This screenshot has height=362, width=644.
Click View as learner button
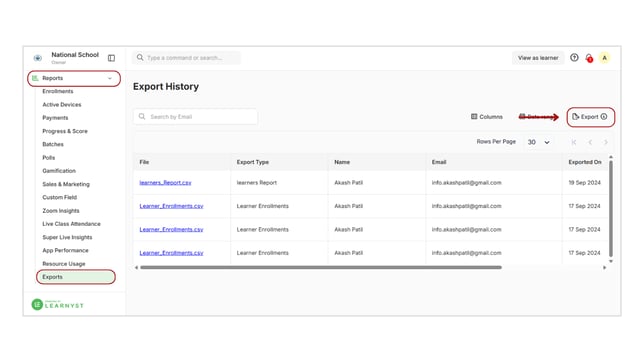[x=538, y=58]
